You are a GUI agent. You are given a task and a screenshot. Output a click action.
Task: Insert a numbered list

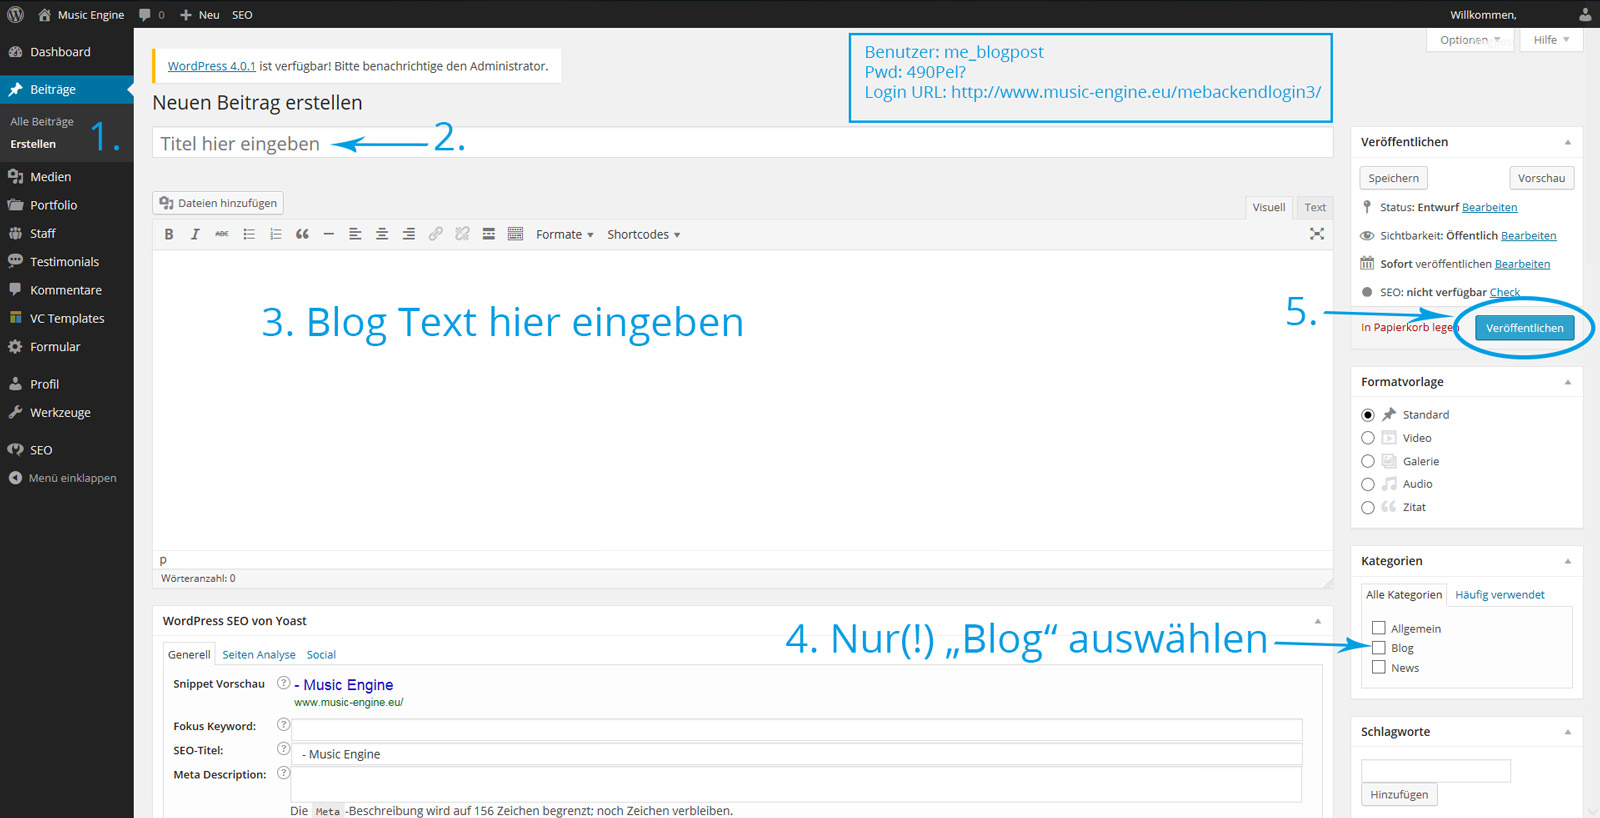(x=275, y=234)
